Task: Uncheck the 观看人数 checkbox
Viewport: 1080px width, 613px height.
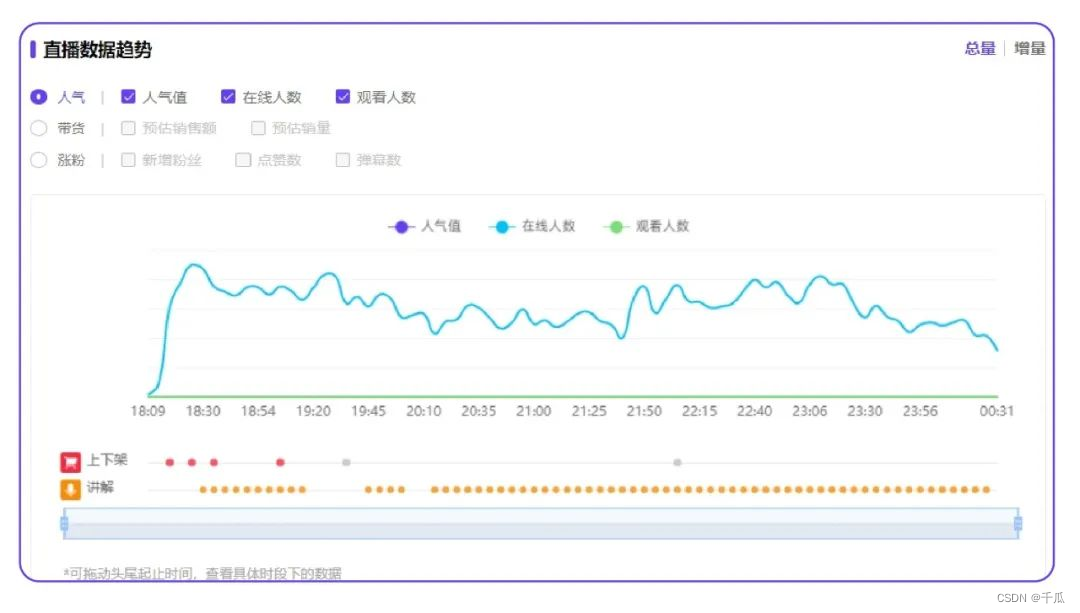Action: tap(342, 96)
